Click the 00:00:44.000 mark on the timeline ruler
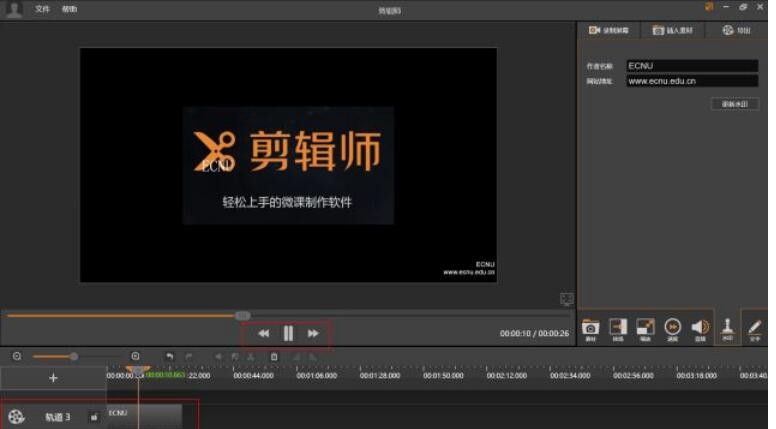 tap(253, 376)
